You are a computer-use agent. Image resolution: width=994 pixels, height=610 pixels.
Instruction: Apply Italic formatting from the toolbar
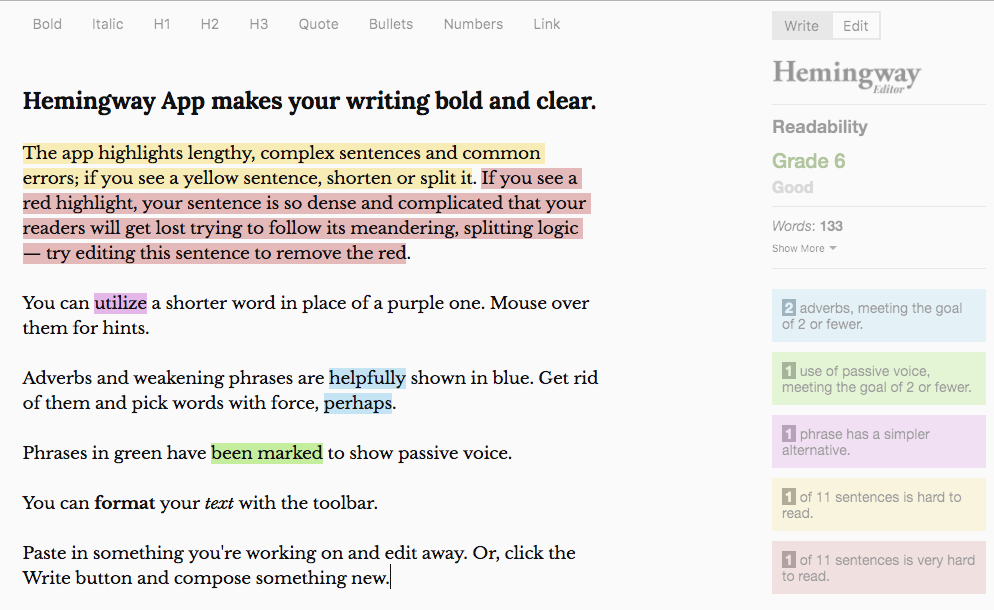[x=107, y=24]
